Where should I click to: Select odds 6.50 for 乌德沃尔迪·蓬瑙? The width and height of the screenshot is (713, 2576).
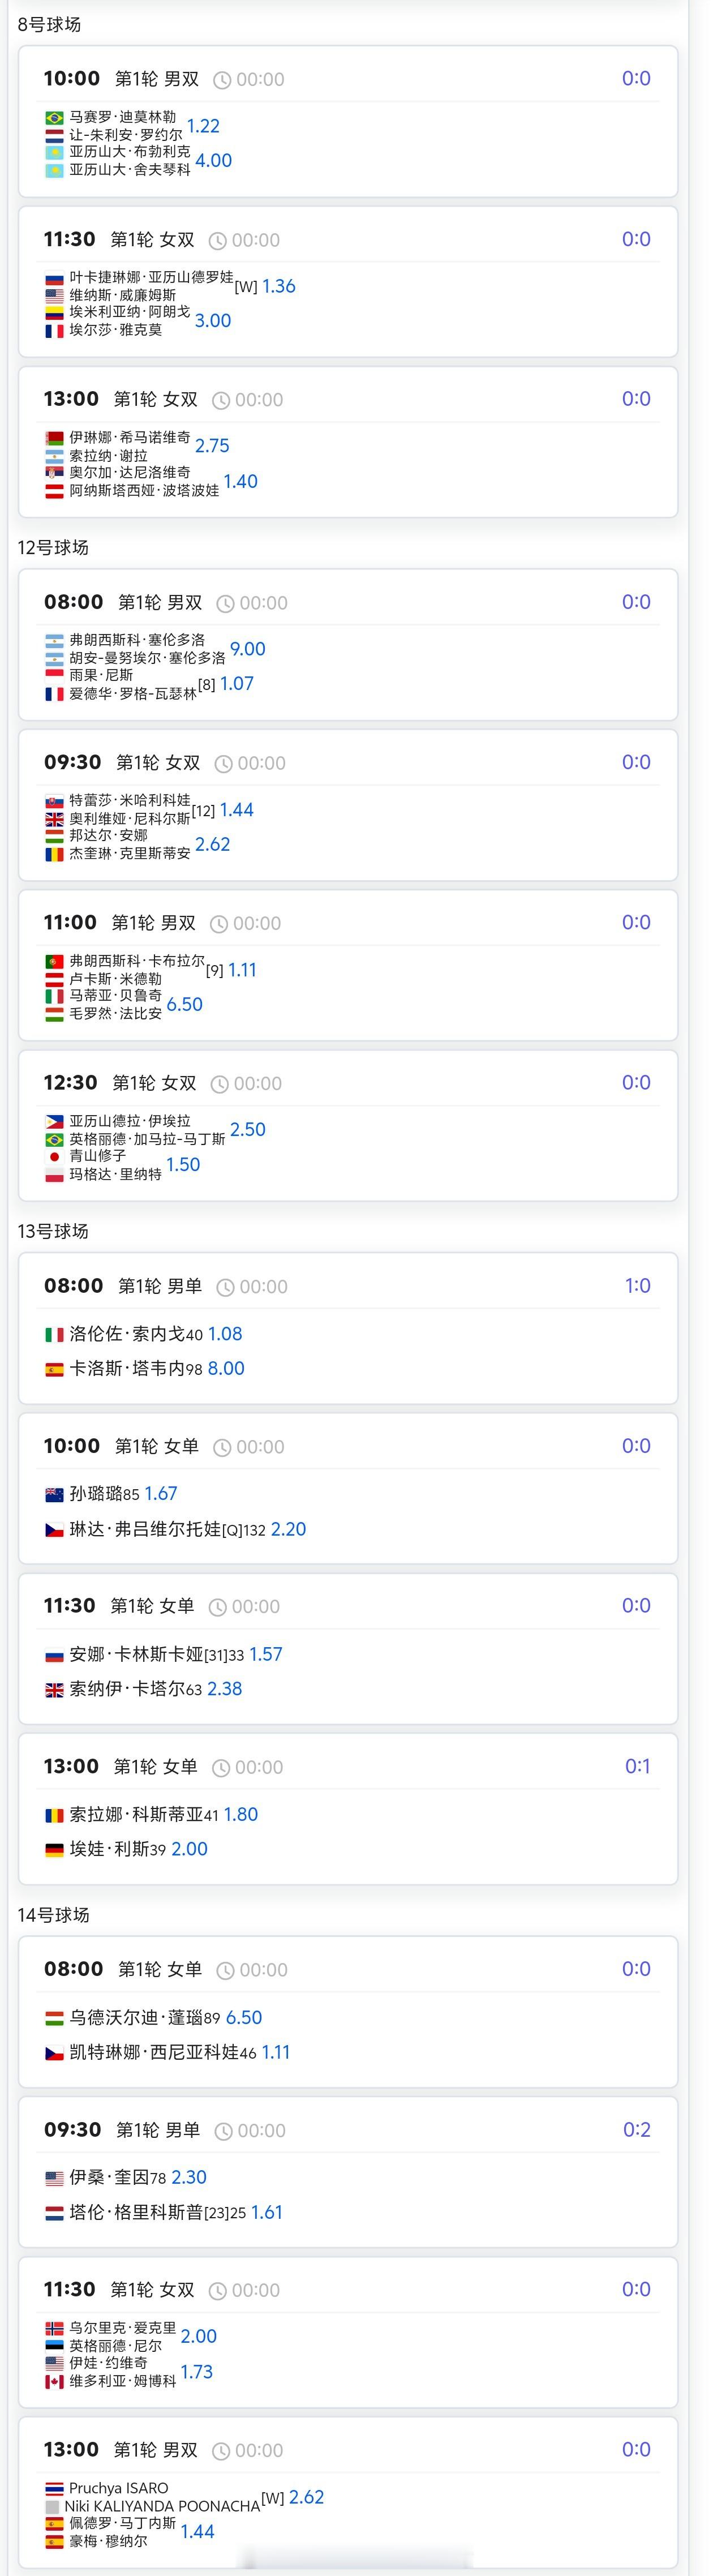(244, 2018)
